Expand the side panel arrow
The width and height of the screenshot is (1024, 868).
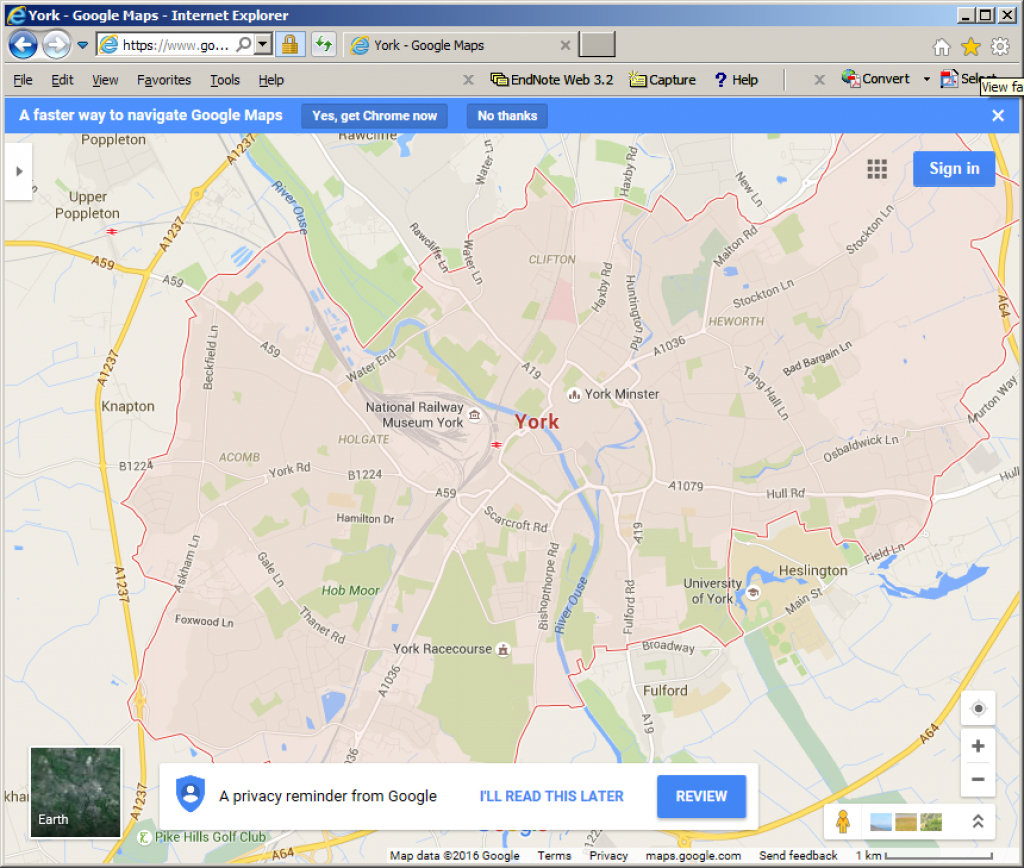coord(18,171)
